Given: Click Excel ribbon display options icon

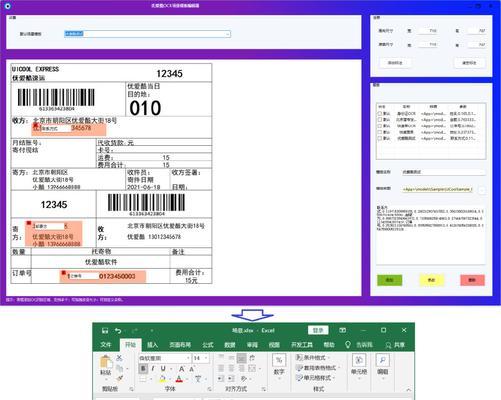Looking at the screenshot, I should (342, 330).
